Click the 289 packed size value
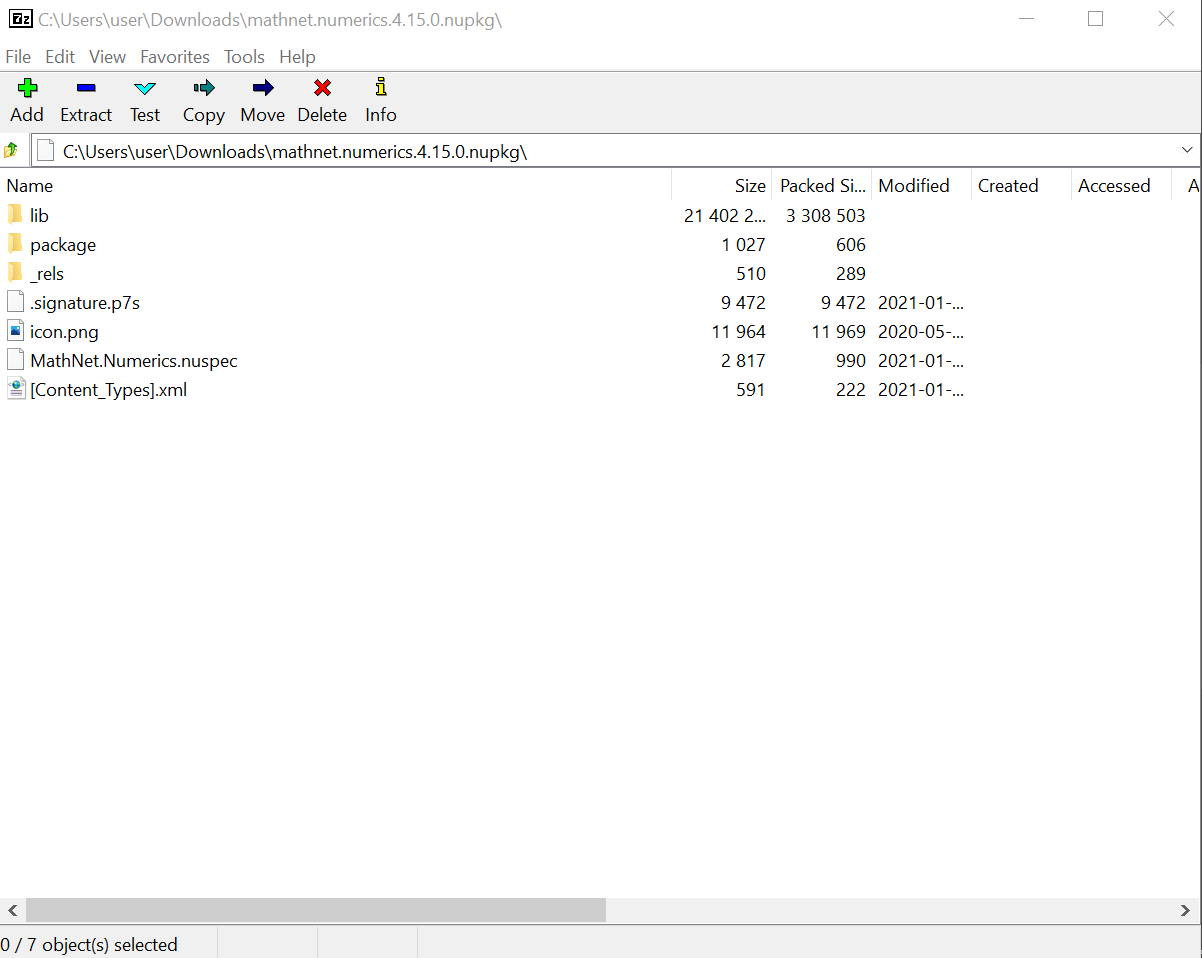Screen dimensions: 1202x958 851,274
